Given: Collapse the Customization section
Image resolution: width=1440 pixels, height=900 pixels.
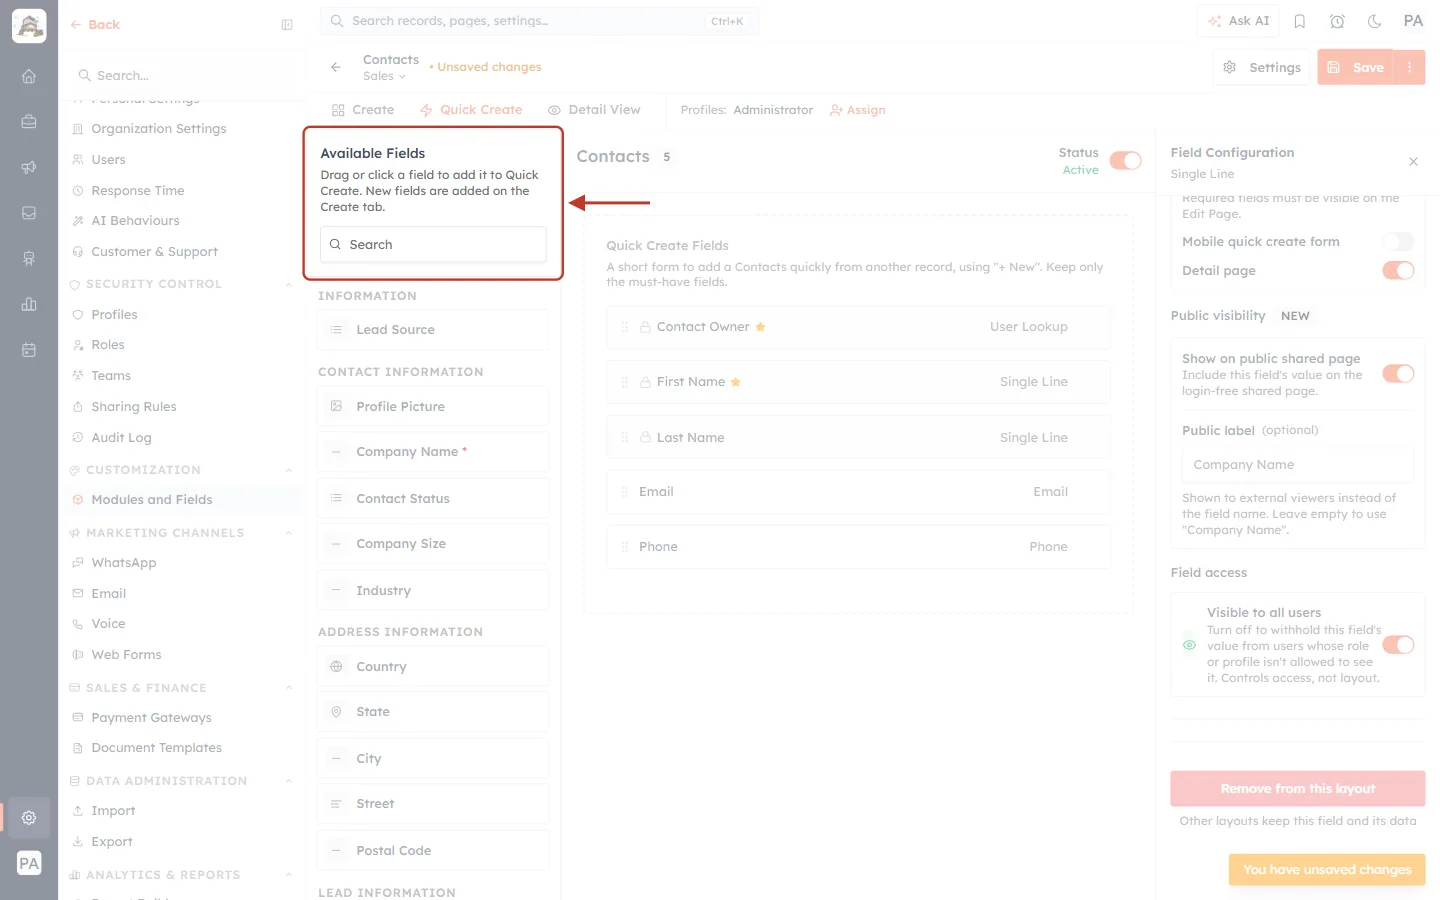Looking at the screenshot, I should tap(289, 470).
